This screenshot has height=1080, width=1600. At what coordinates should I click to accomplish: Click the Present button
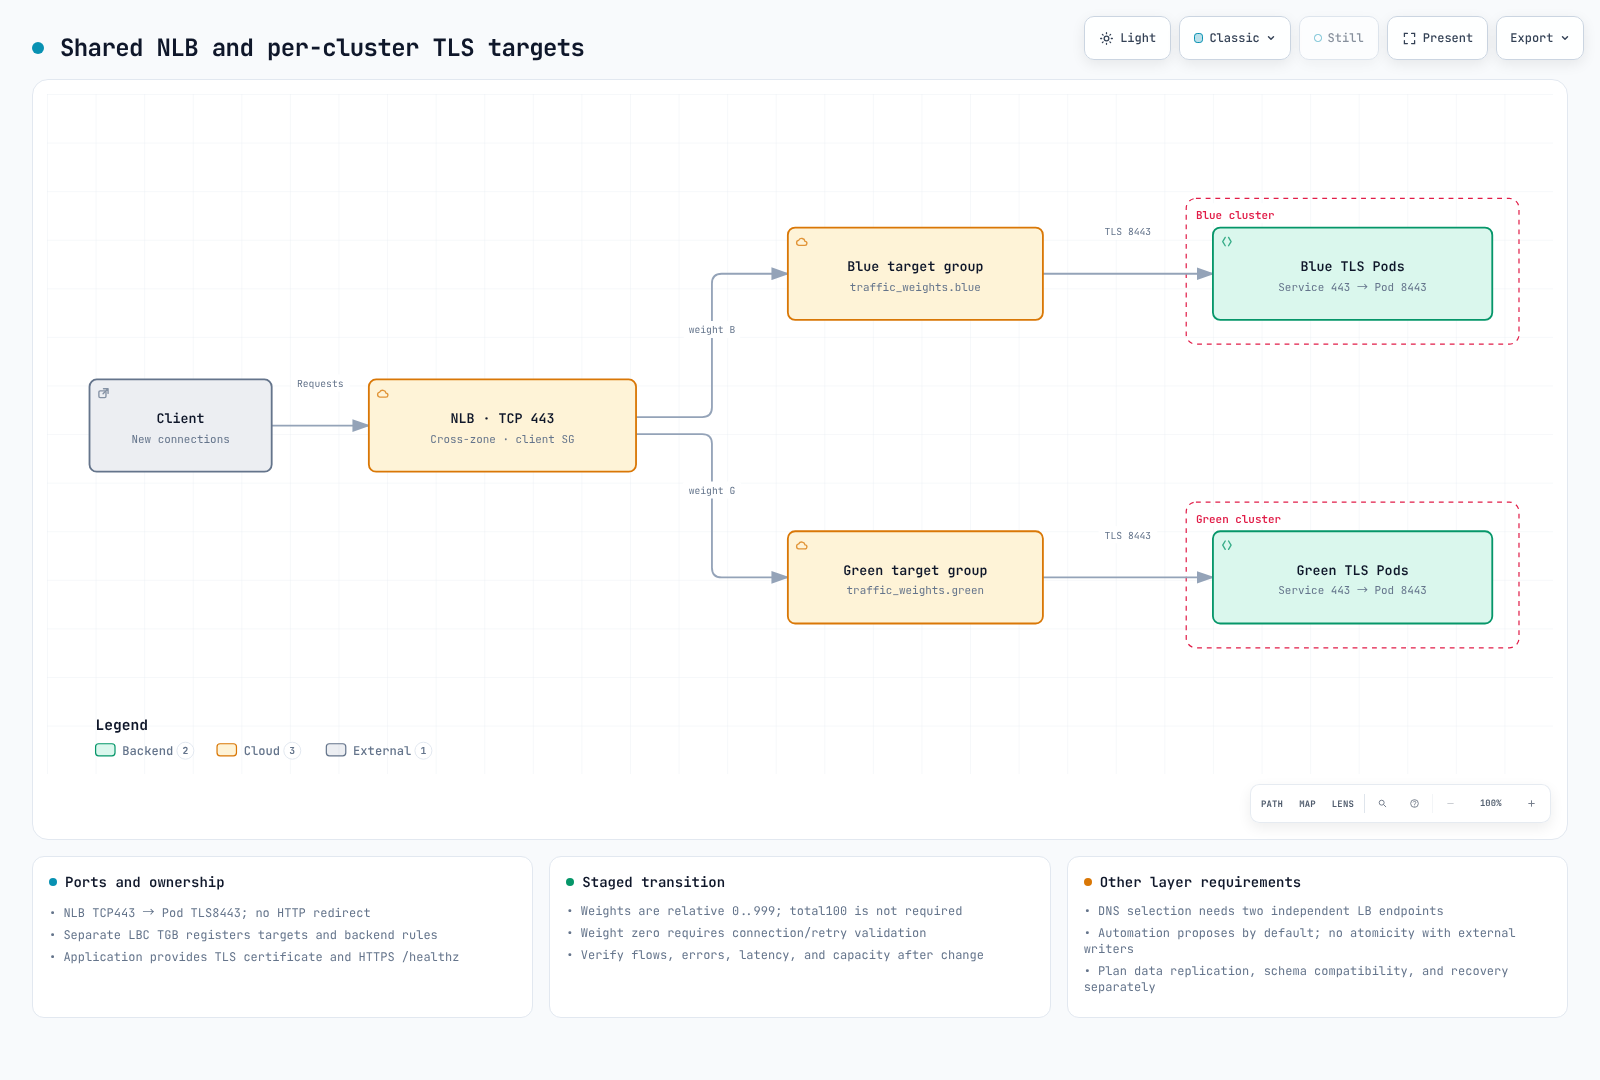tap(1437, 38)
